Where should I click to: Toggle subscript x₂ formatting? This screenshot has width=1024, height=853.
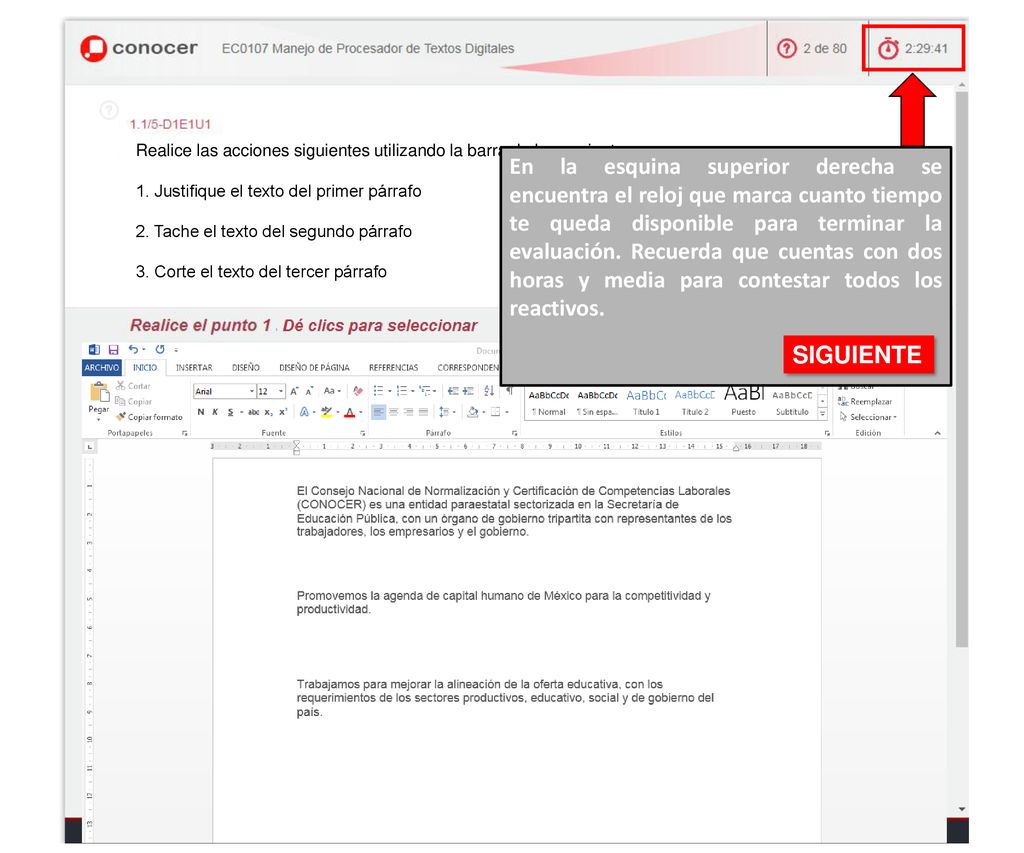(x=268, y=412)
